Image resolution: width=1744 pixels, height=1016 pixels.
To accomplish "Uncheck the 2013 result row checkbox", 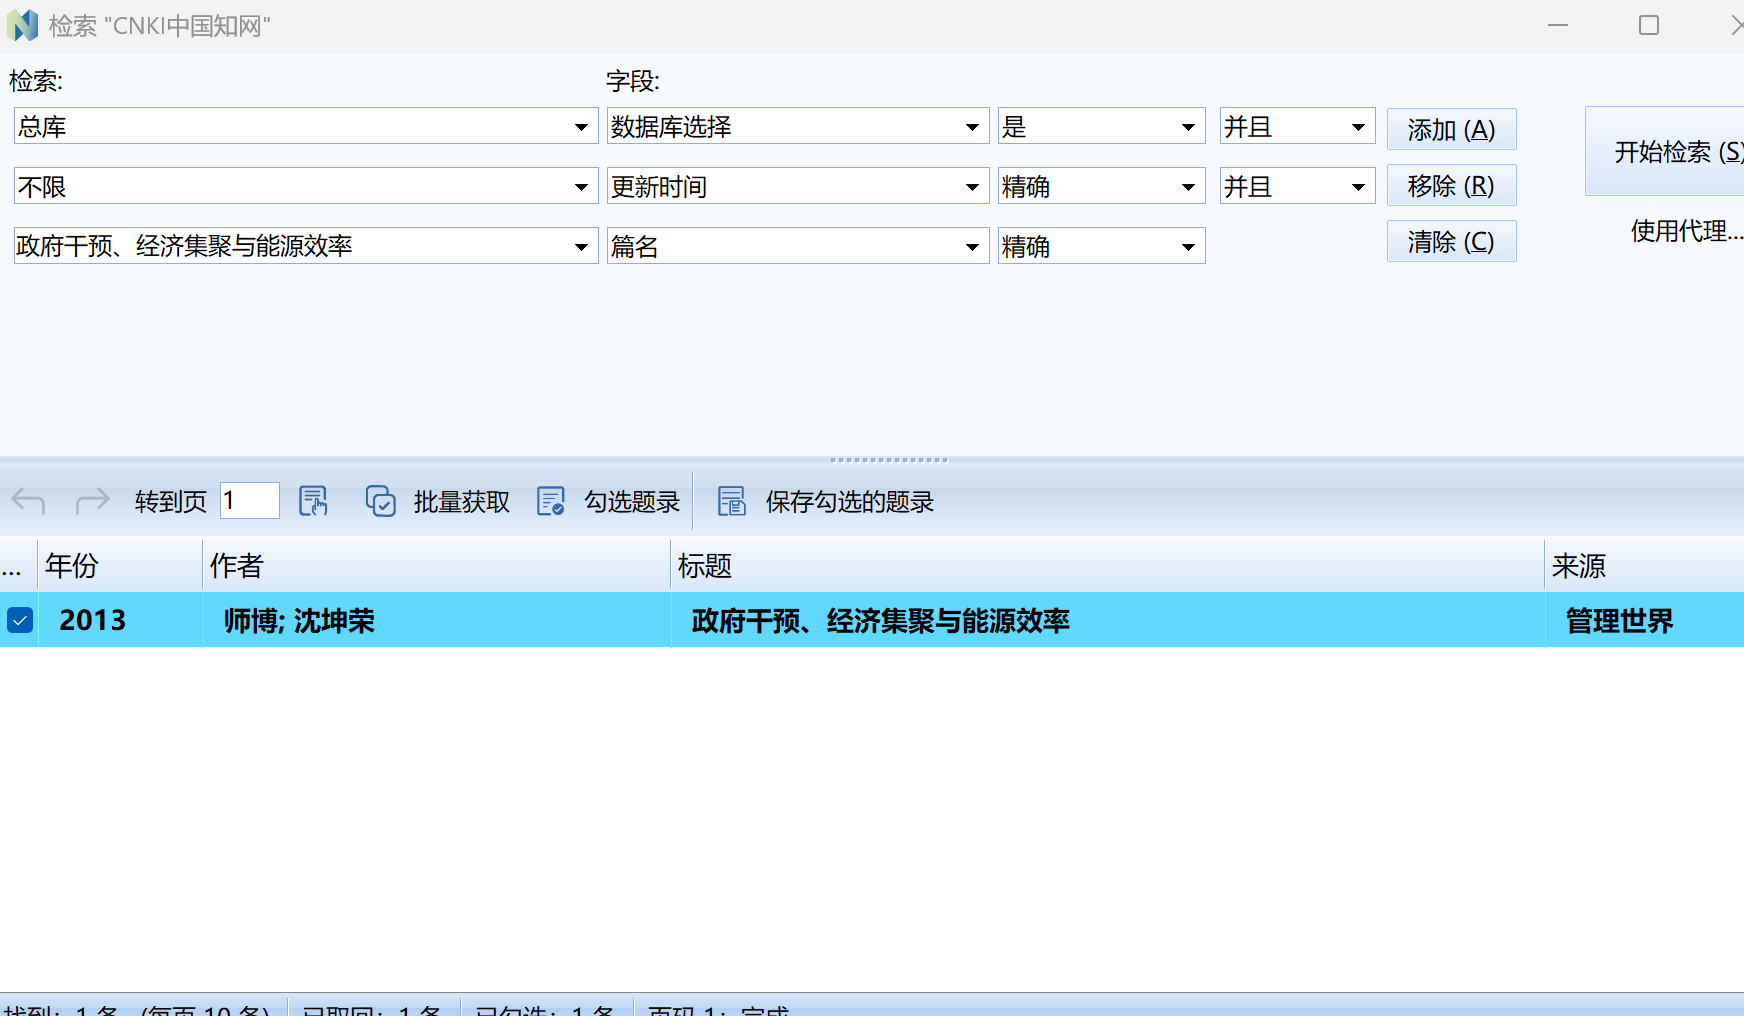I will click(x=19, y=620).
